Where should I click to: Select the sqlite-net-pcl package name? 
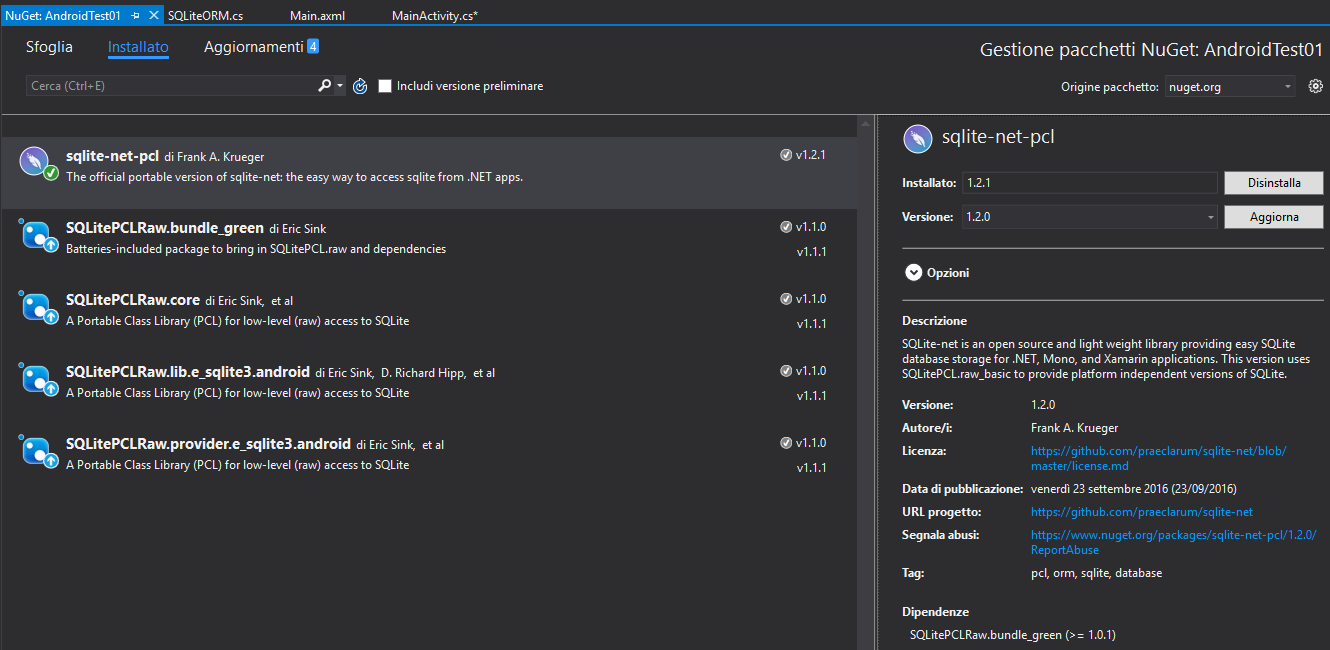[x=112, y=155]
